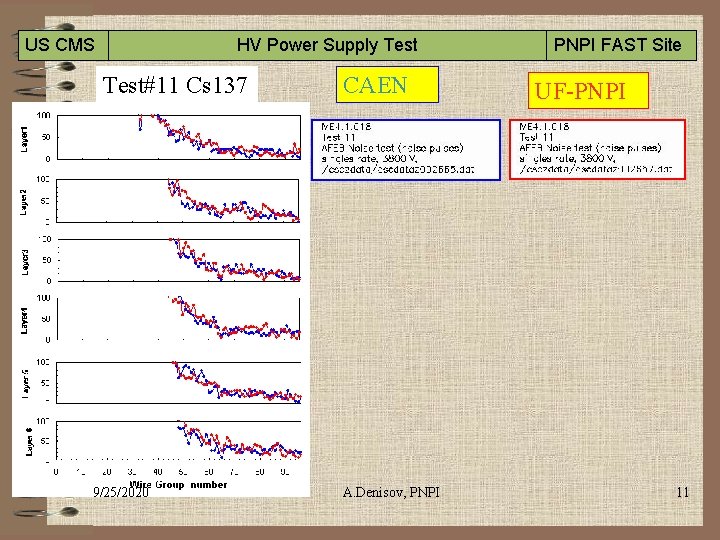Click the 'A.Denisov, PNPI' footer text
This screenshot has width=720, height=540.
coord(391,492)
